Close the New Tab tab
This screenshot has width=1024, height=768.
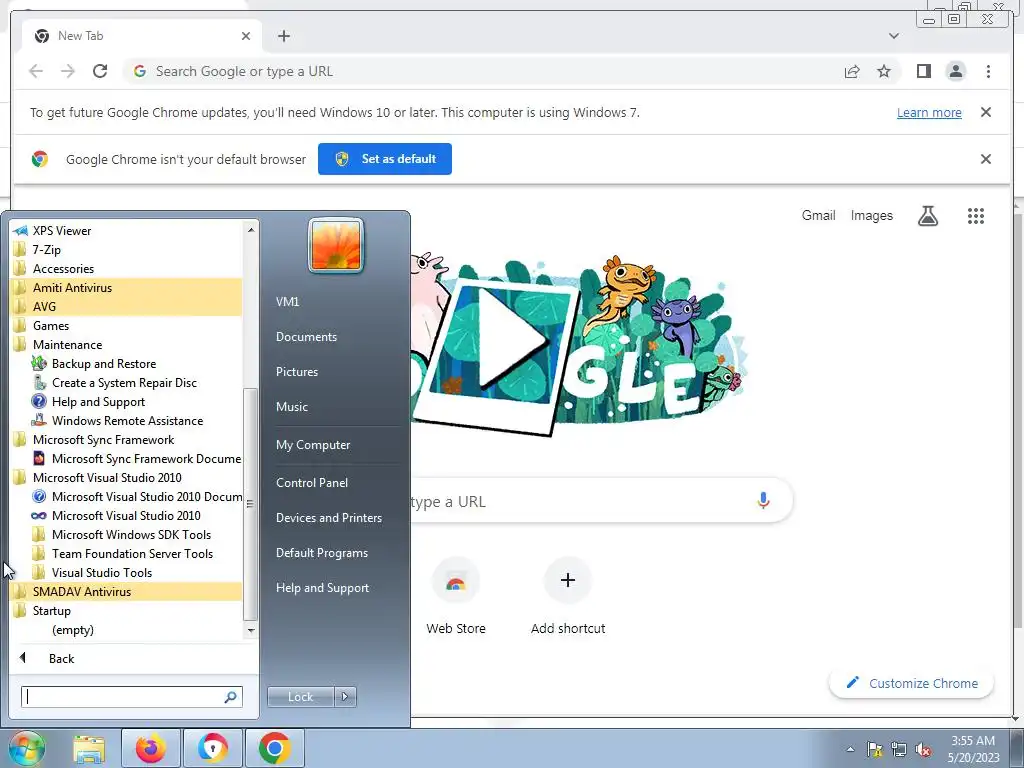[x=246, y=36]
